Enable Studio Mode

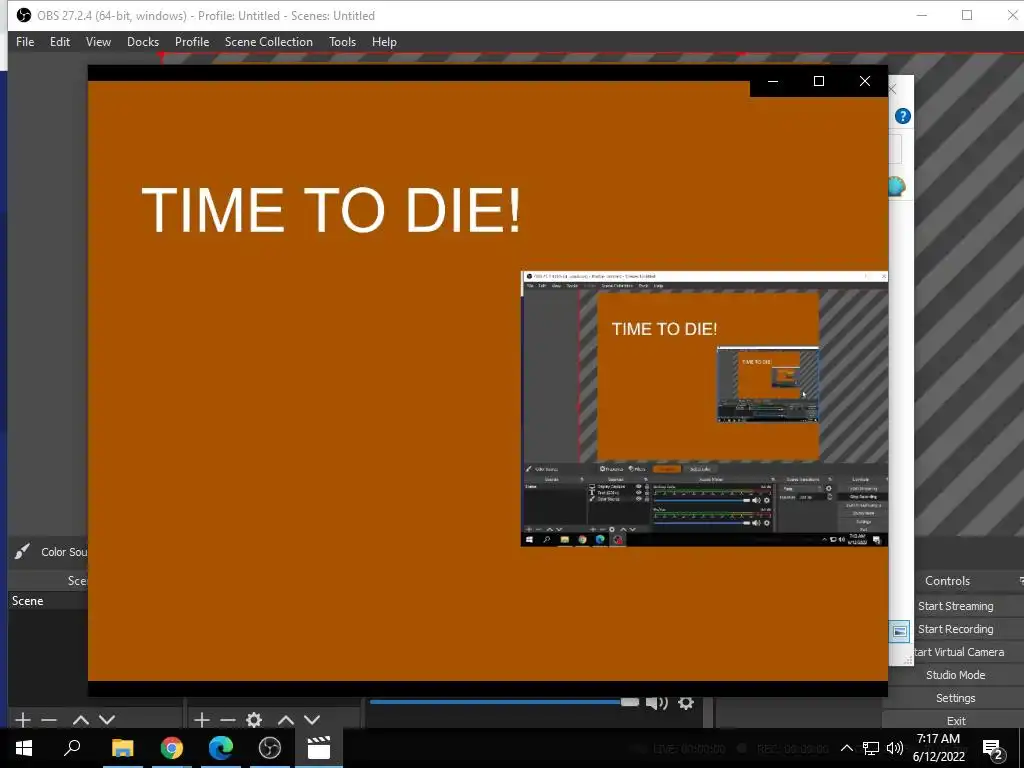coord(955,675)
